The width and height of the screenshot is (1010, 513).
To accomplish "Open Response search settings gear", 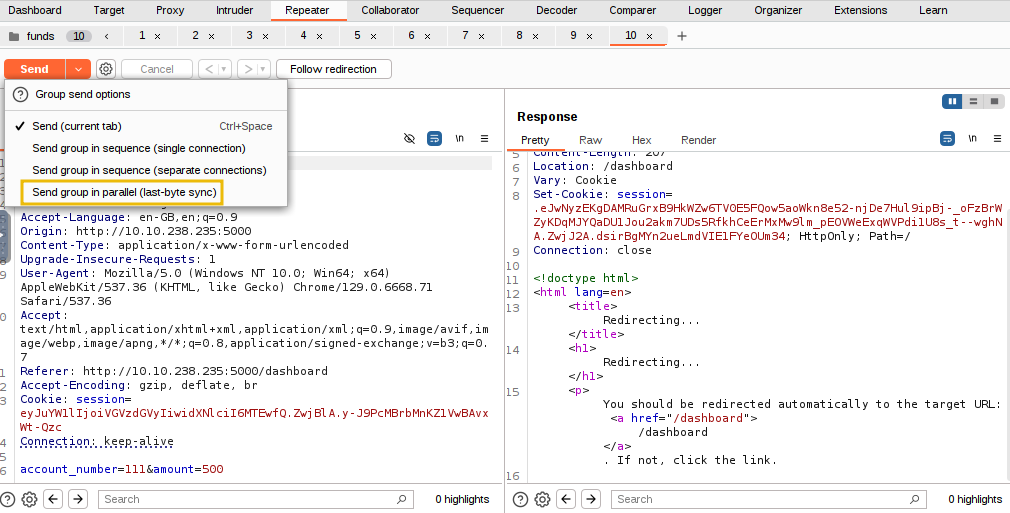I will 542,499.
